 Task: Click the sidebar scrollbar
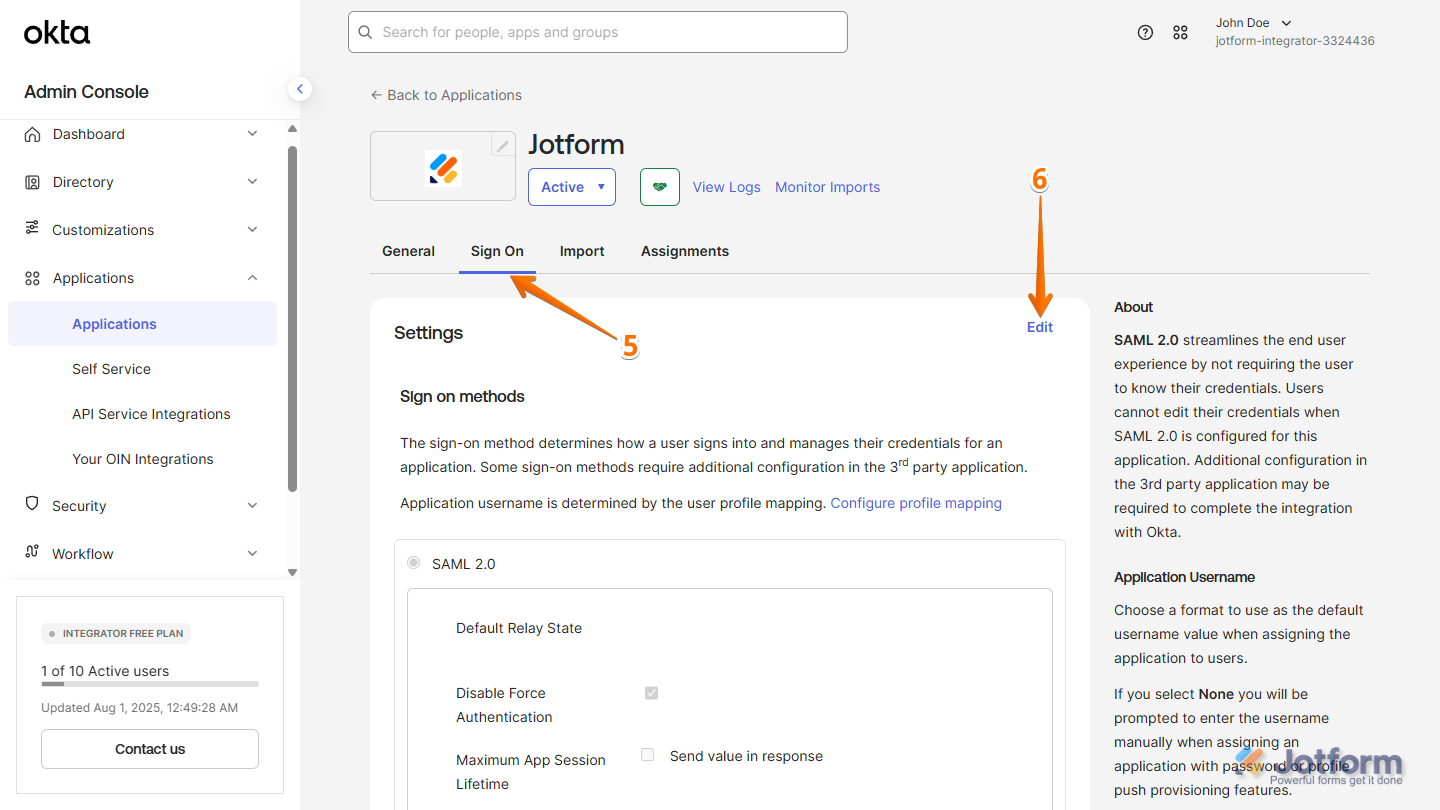pos(292,320)
